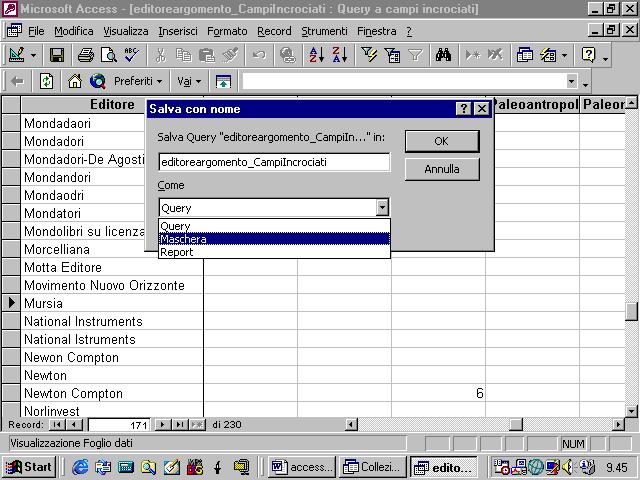This screenshot has height=480, width=640.
Task: Click the Print icon in toolbar
Action: tap(85, 55)
